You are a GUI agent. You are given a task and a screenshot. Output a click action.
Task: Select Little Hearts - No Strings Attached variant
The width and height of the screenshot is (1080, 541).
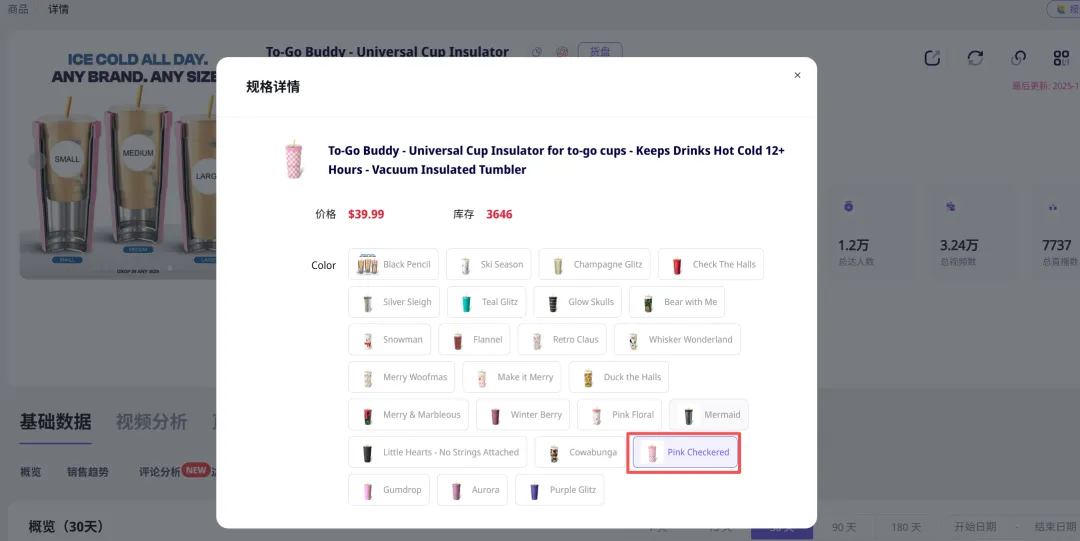click(x=438, y=453)
